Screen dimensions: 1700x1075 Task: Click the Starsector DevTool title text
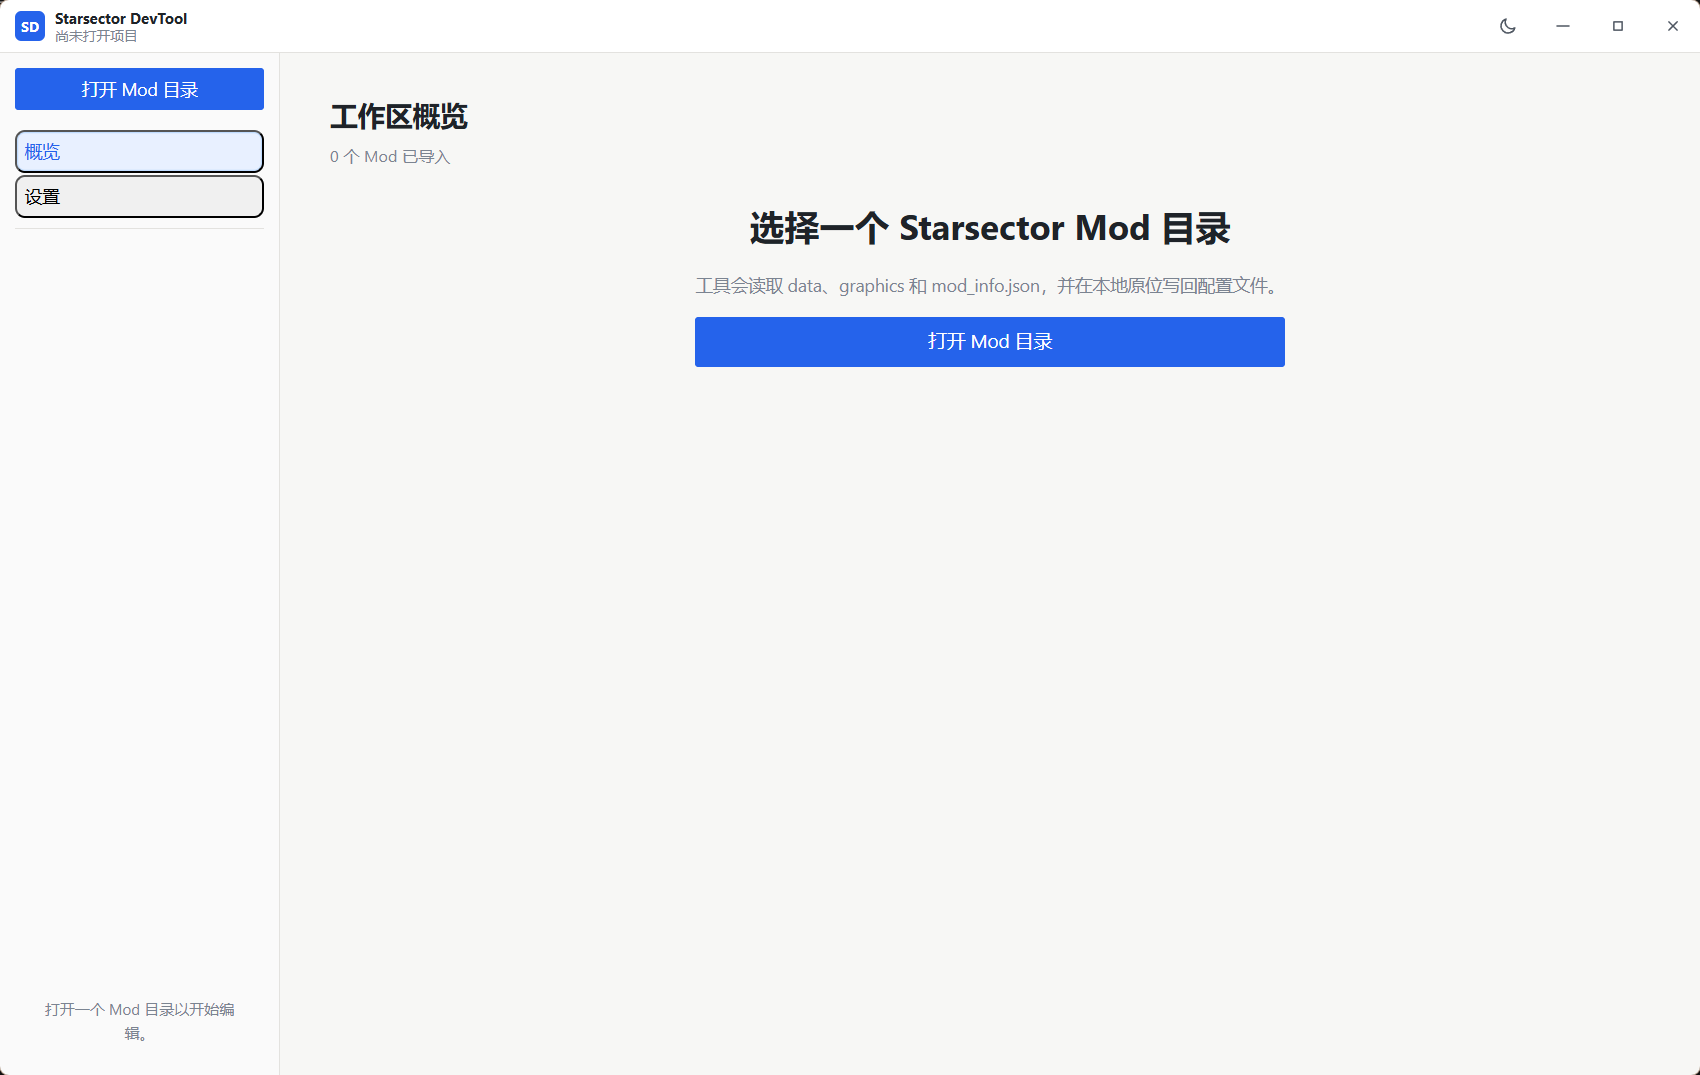coord(121,19)
